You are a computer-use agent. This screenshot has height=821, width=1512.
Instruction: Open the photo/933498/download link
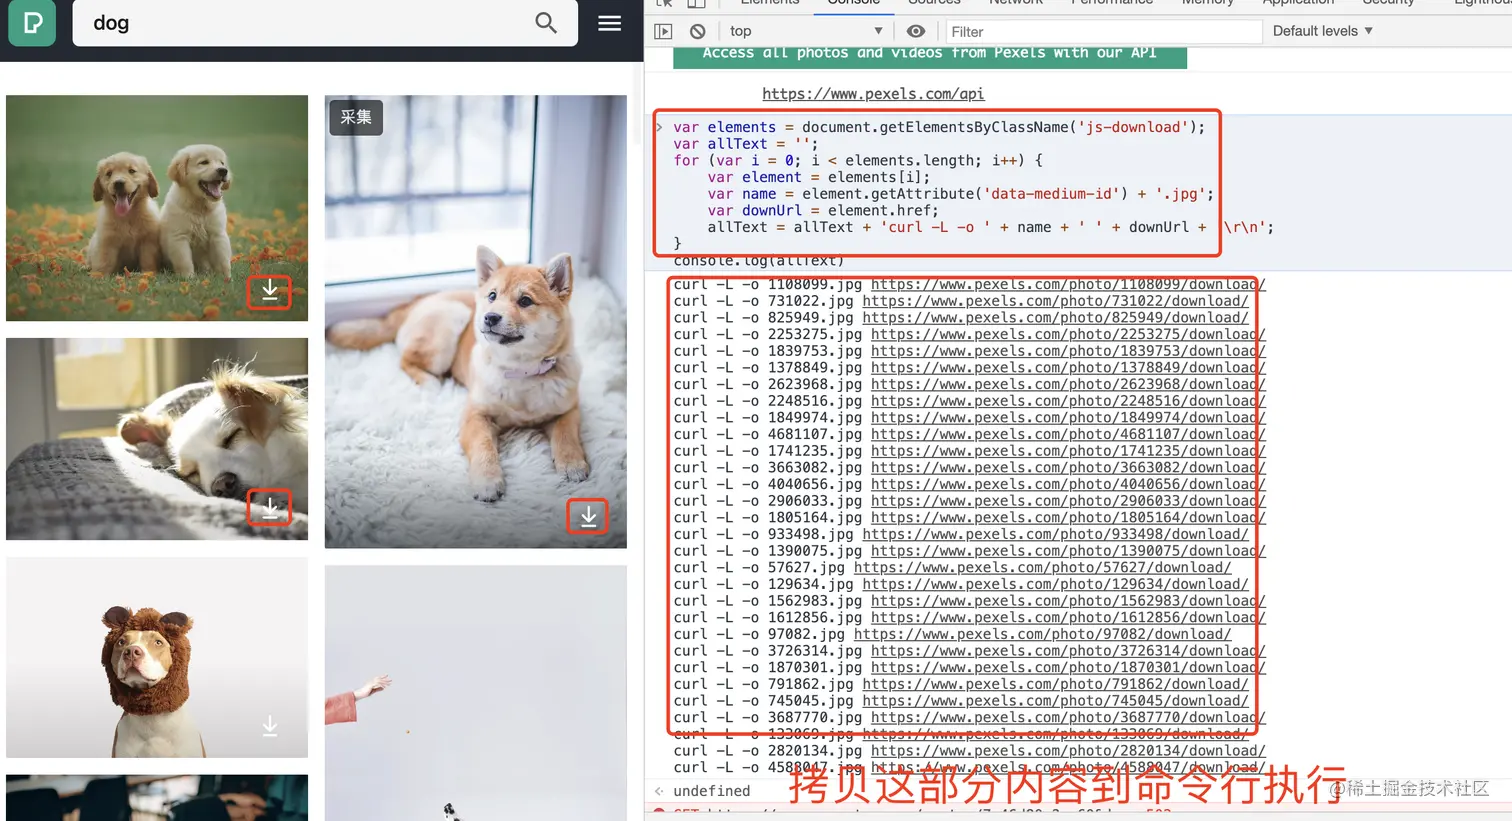pos(1055,534)
